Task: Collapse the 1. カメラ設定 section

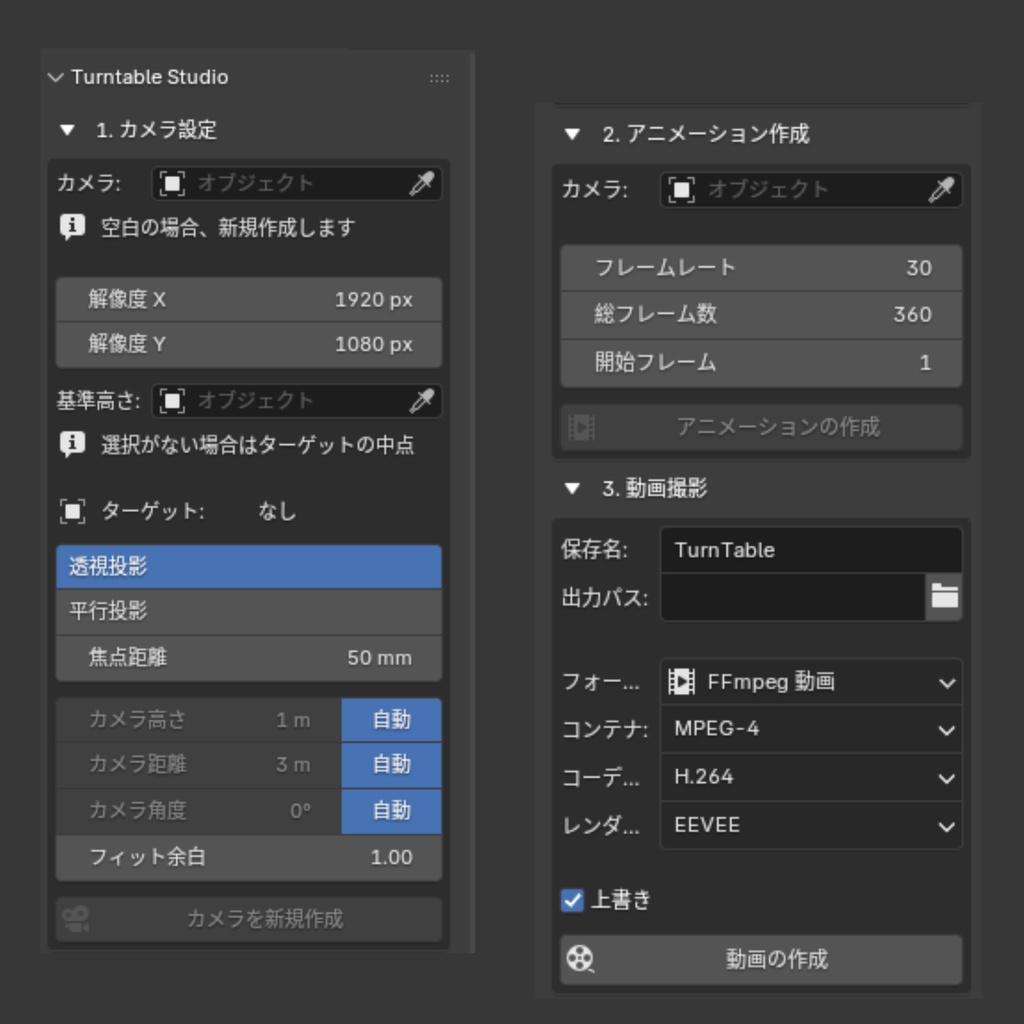Action: (66, 130)
